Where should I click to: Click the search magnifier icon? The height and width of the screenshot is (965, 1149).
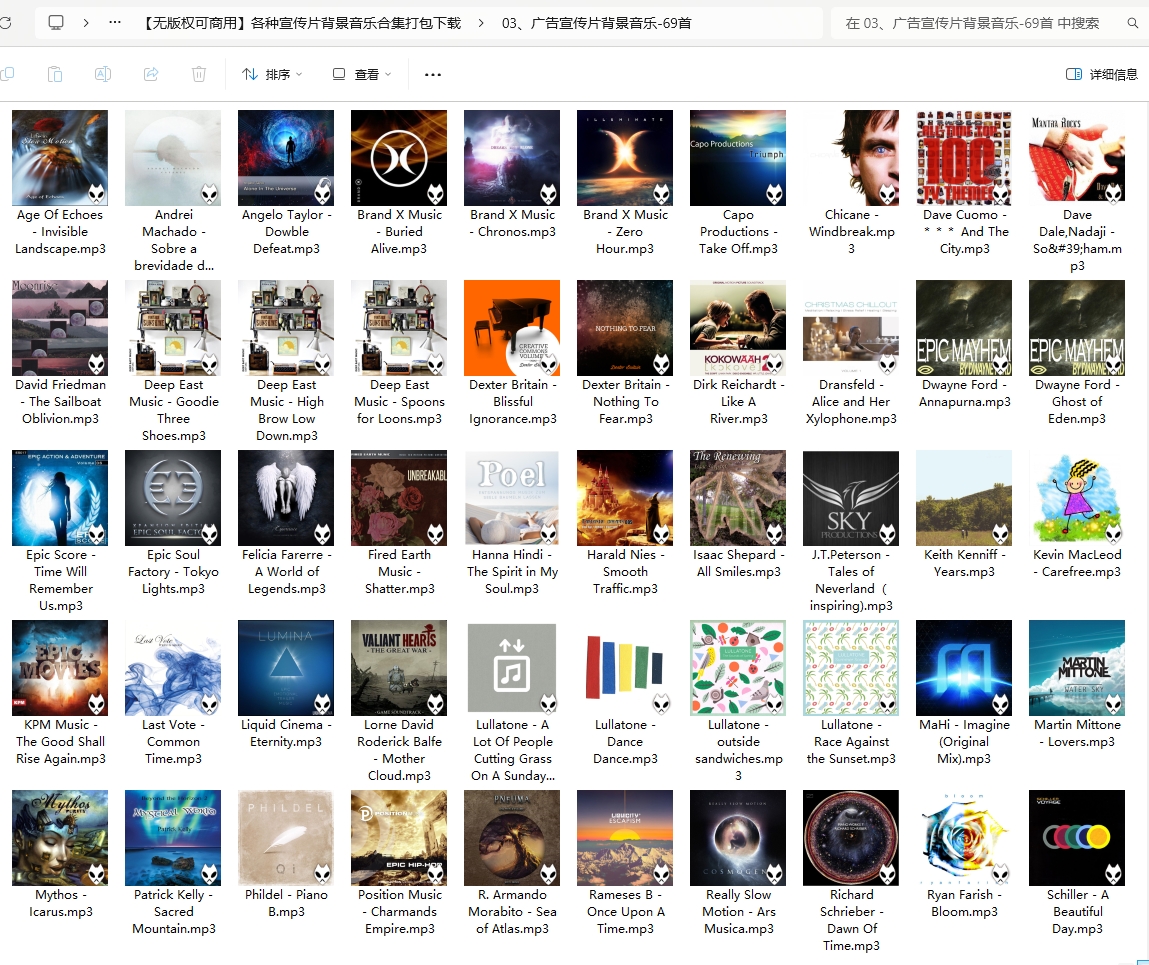point(1133,23)
